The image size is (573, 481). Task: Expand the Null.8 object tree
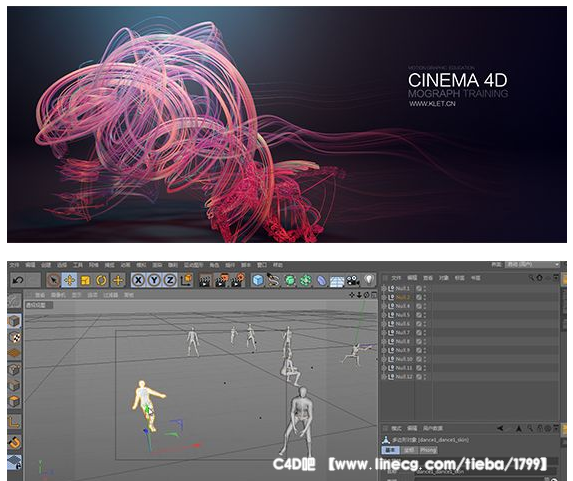384,341
